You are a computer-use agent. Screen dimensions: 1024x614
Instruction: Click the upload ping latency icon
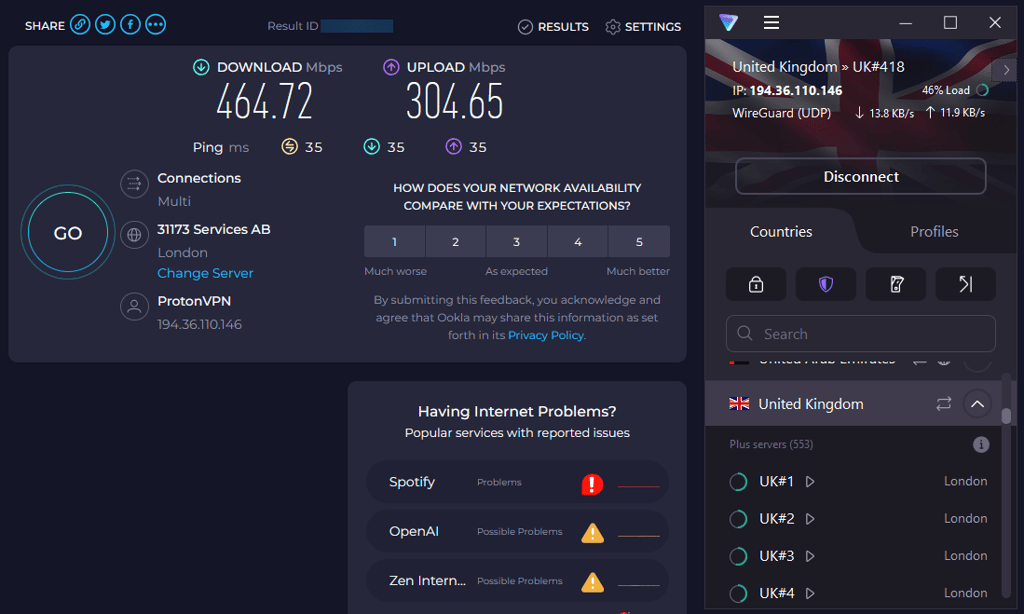coord(454,146)
